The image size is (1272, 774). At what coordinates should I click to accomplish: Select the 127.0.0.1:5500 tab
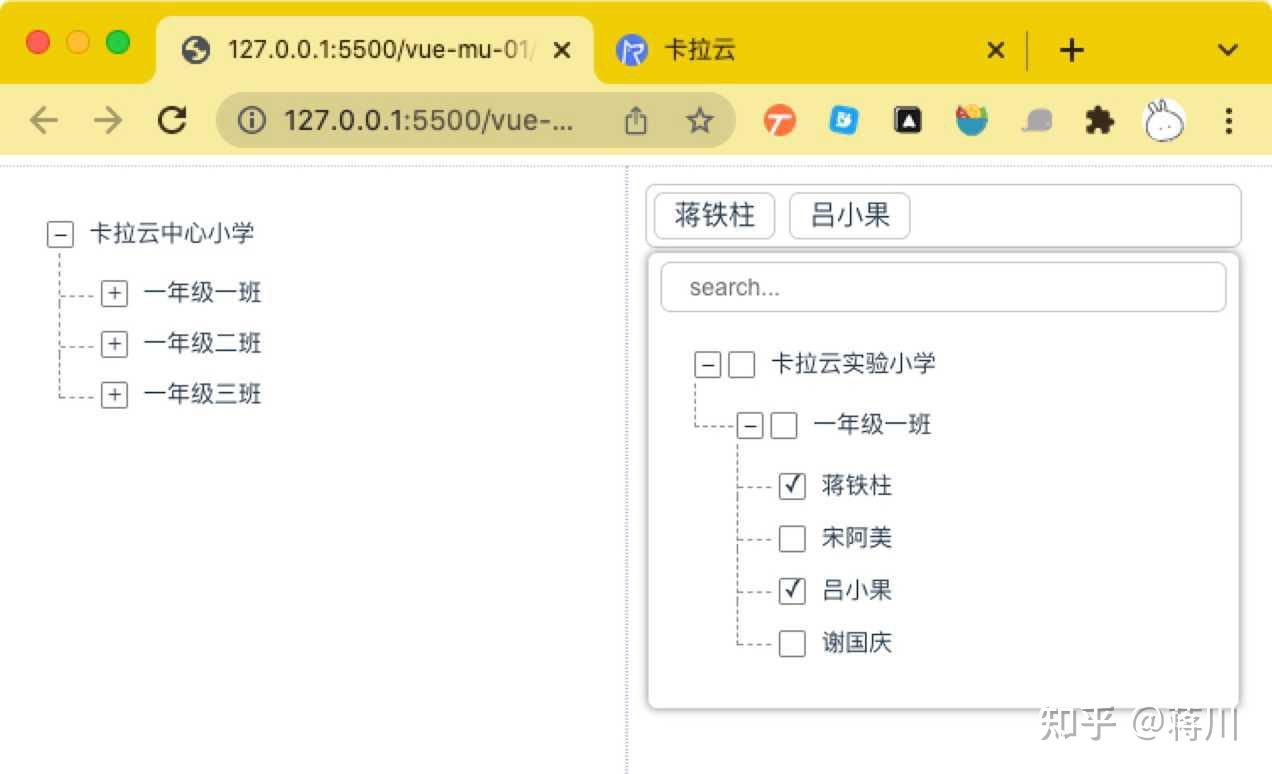[380, 50]
